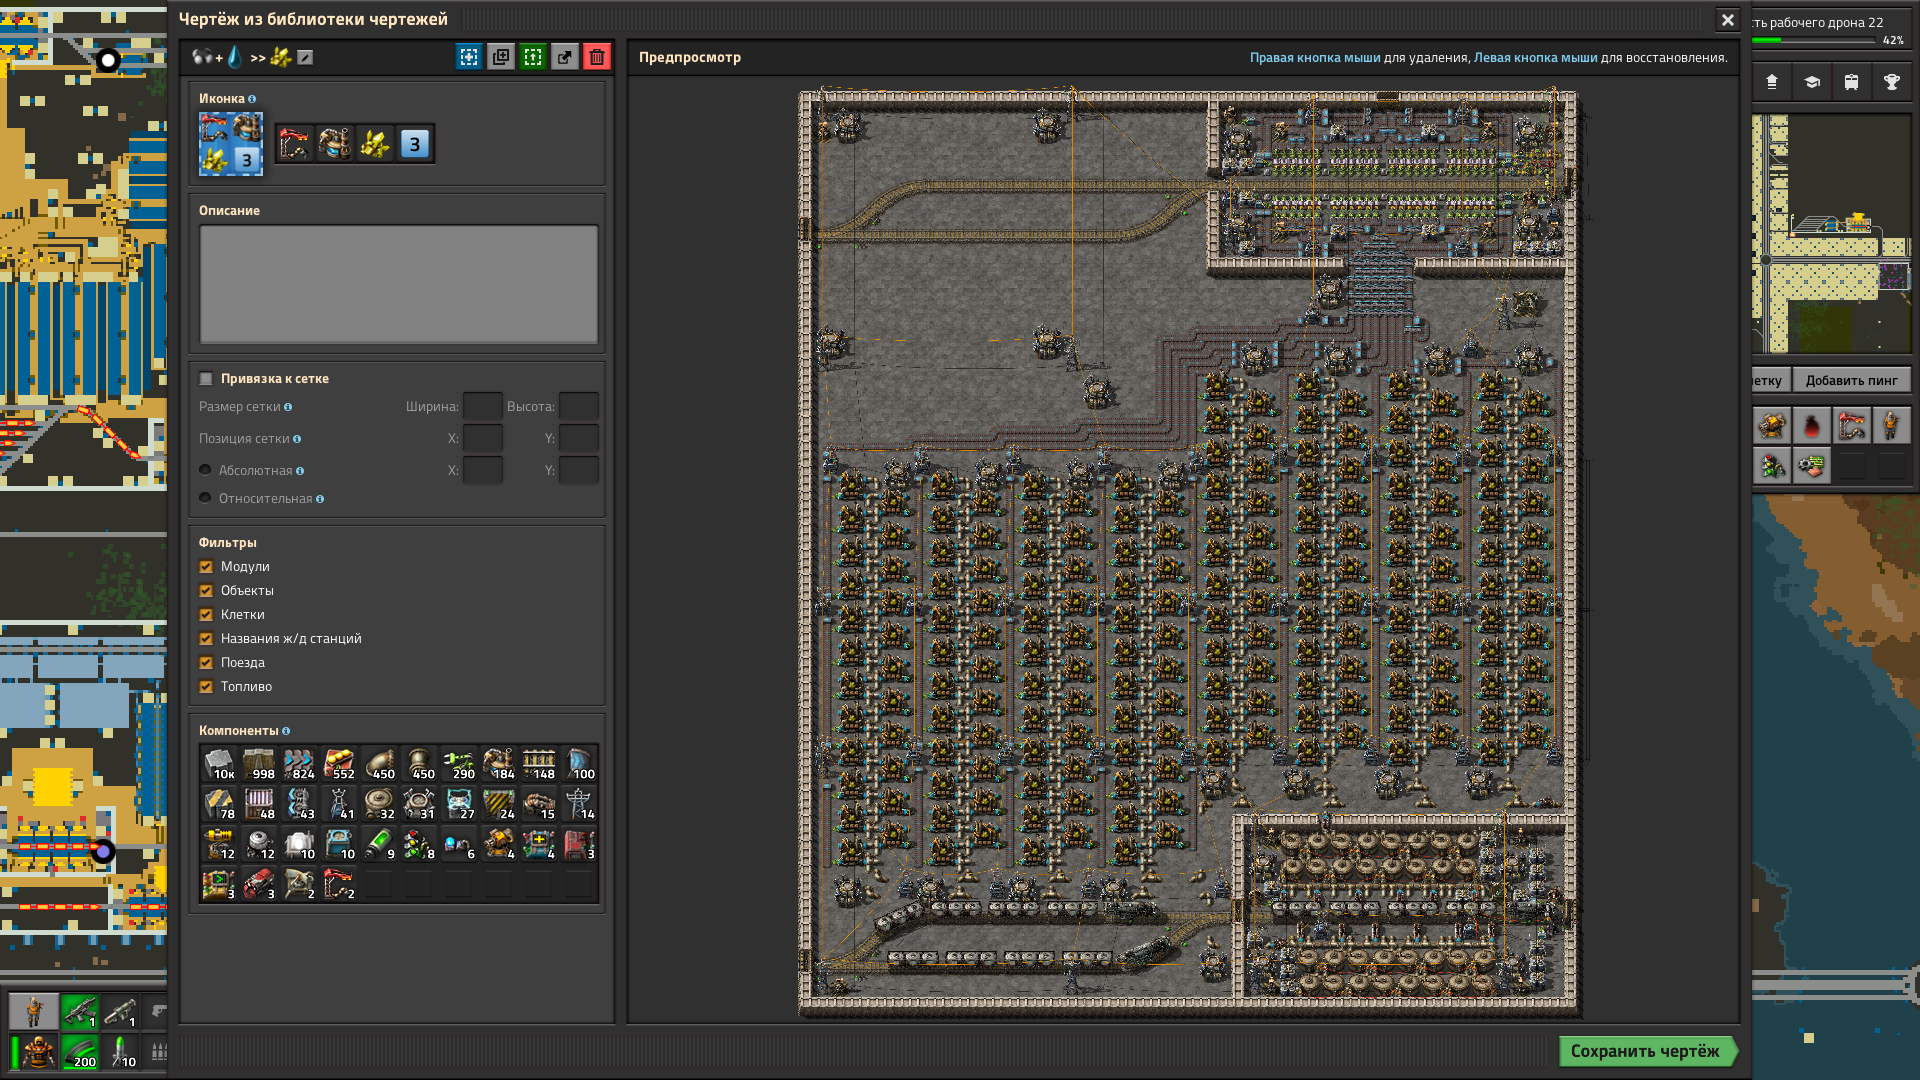This screenshot has height=1080, width=1920.
Task: Toggle the Топливо filter checkbox
Action: pyautogui.click(x=206, y=687)
